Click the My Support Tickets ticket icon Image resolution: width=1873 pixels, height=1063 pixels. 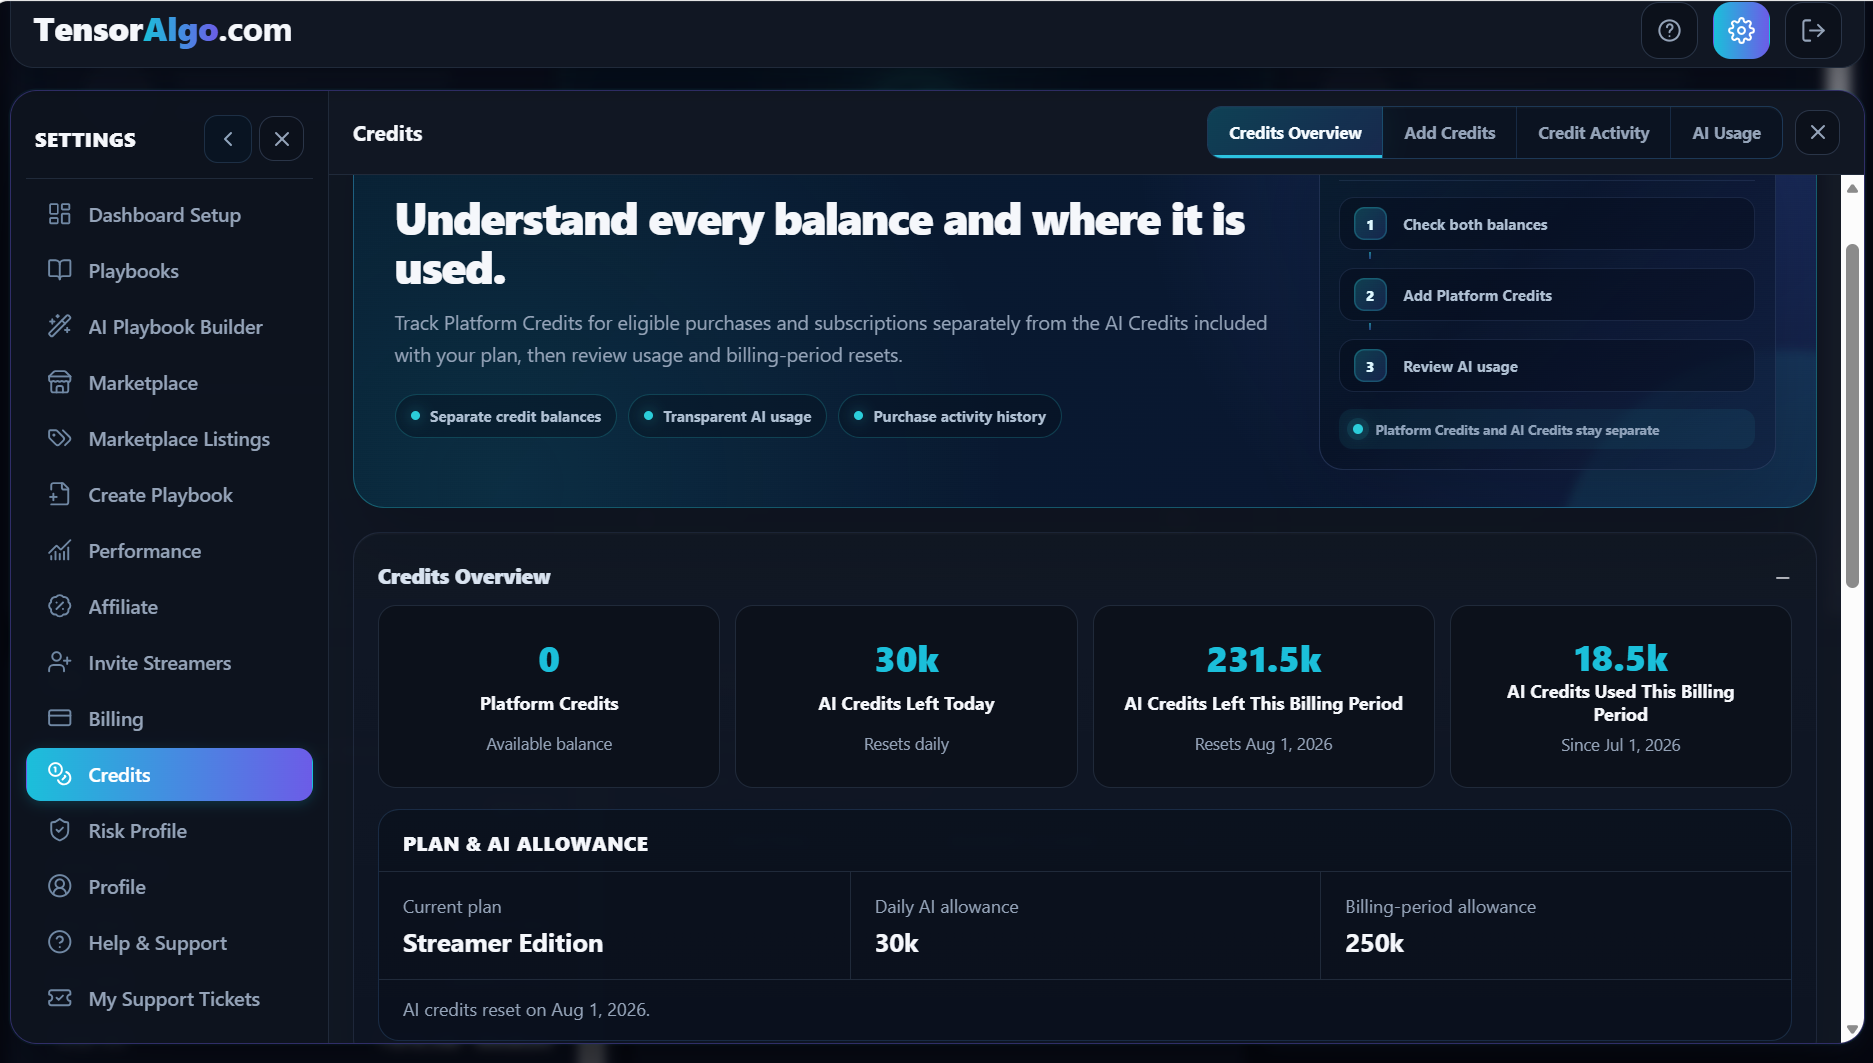coord(60,998)
